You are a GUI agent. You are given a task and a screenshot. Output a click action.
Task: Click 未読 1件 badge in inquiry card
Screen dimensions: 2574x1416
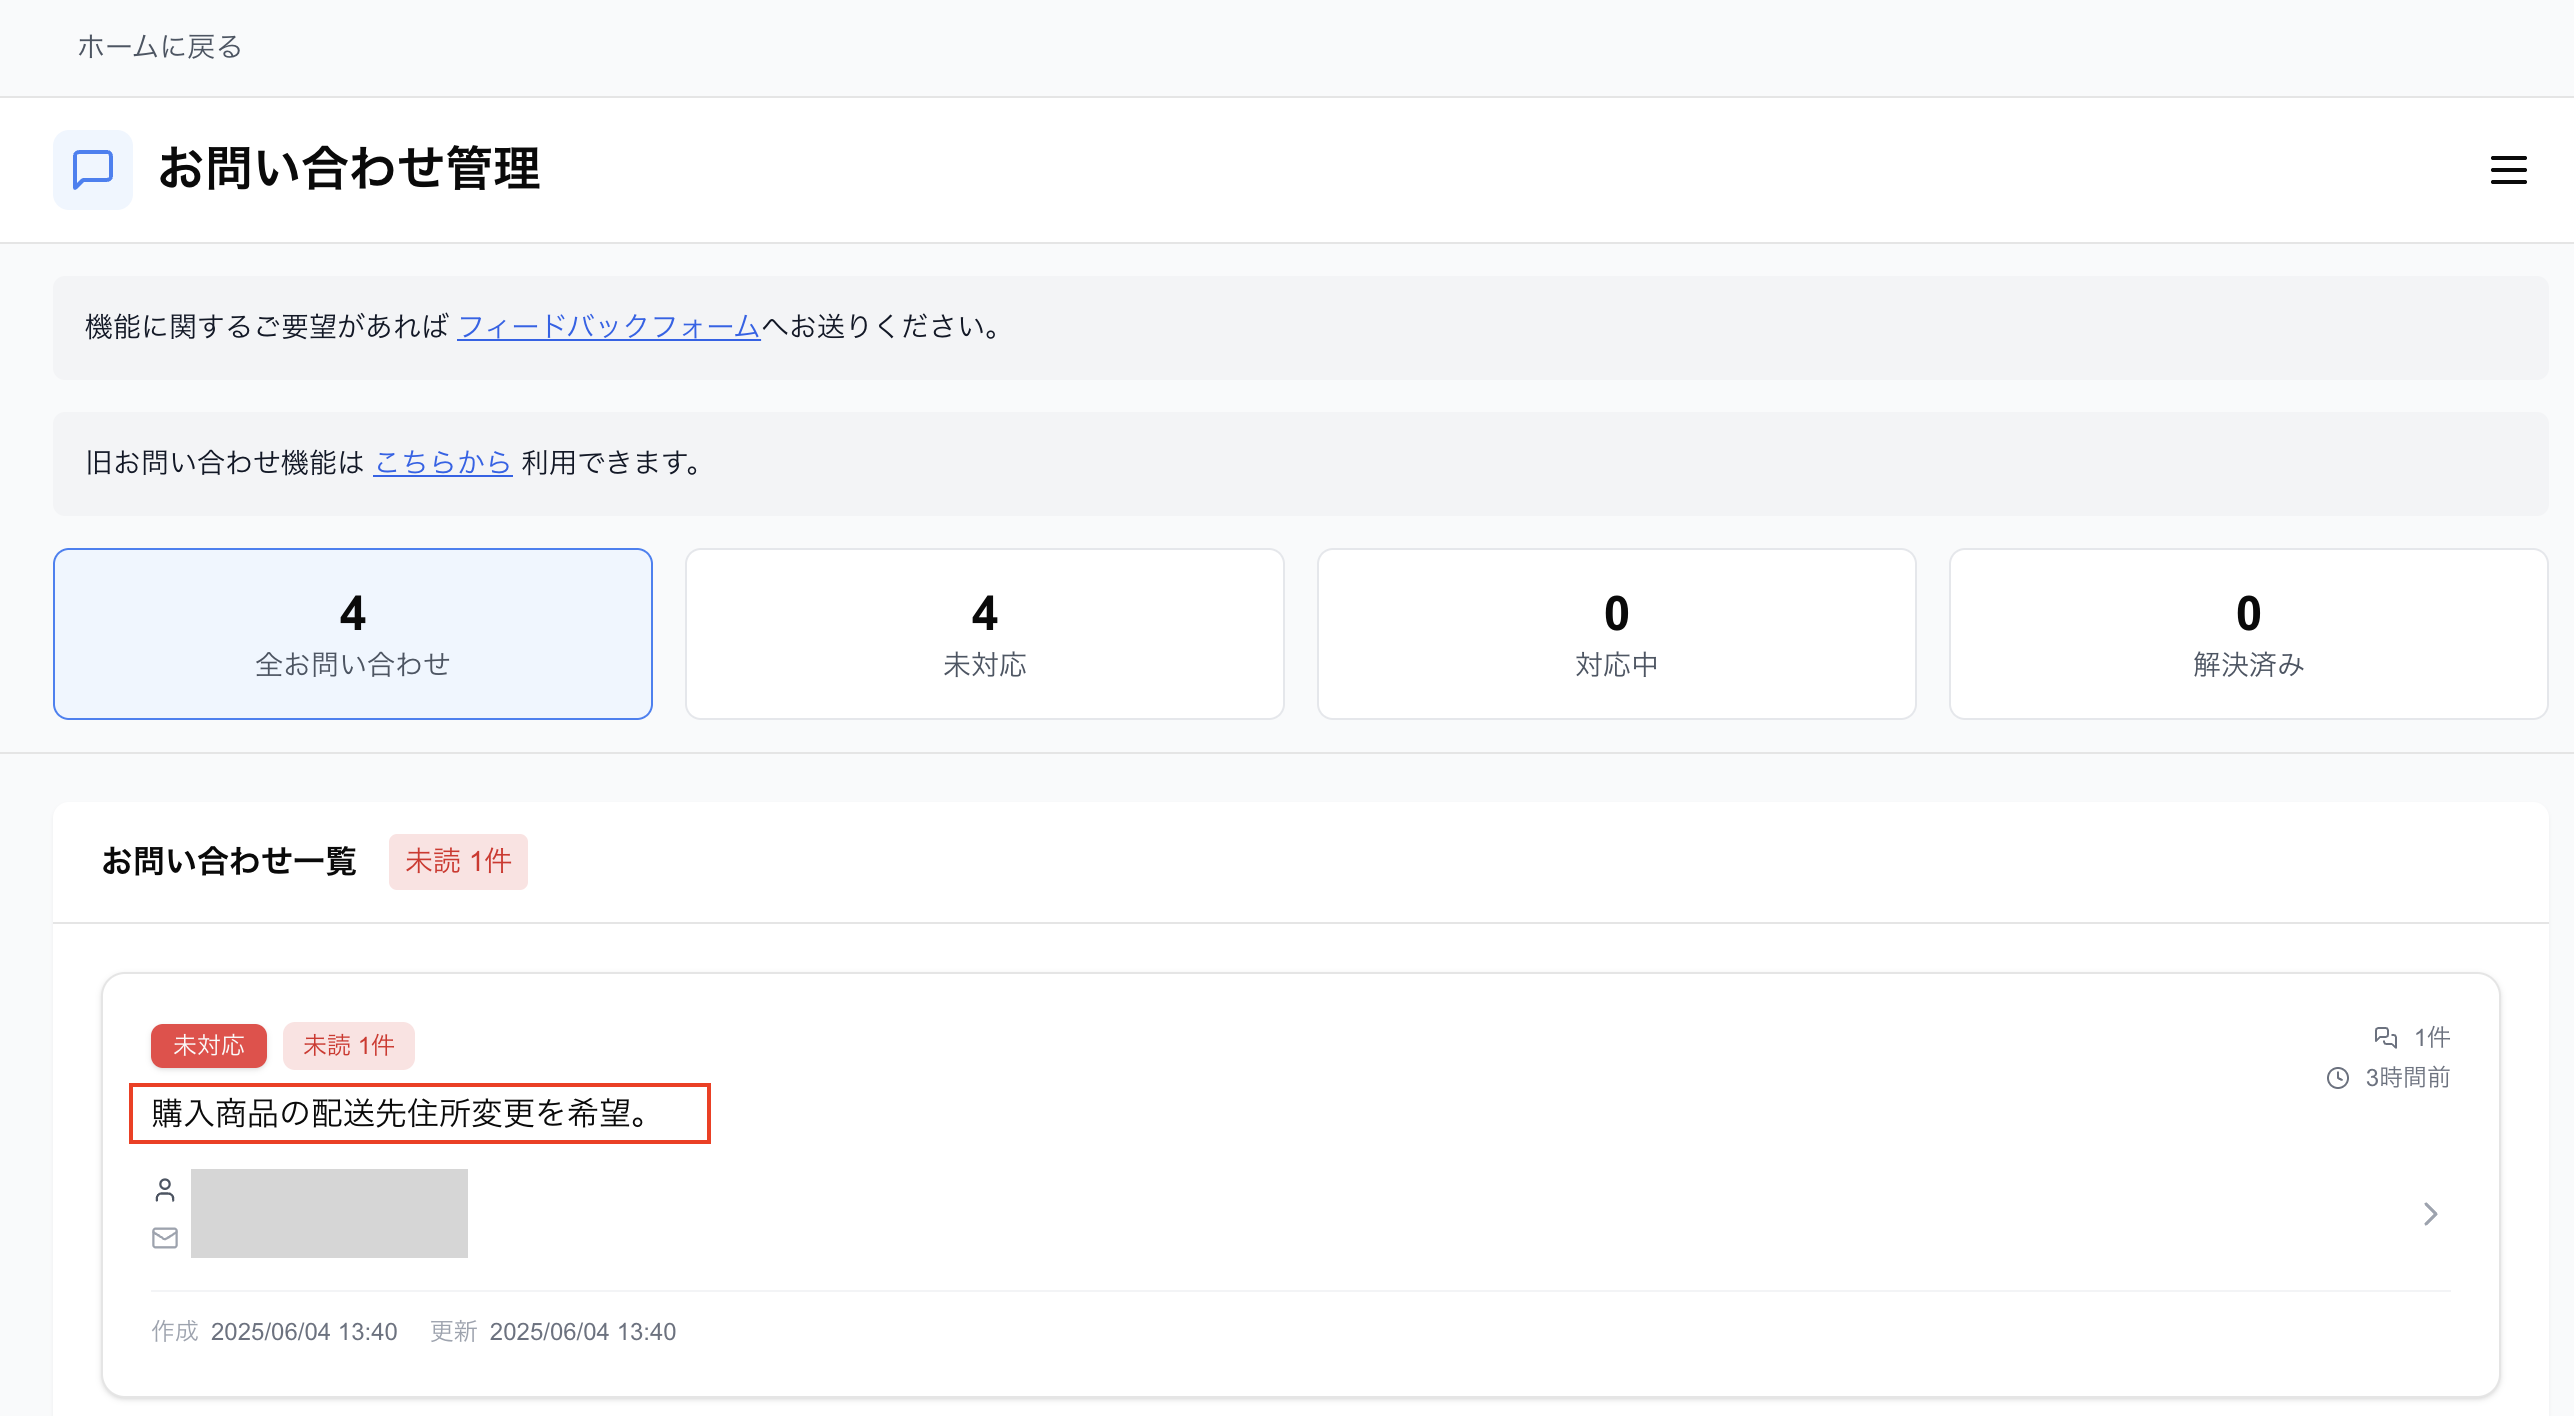348,1046
